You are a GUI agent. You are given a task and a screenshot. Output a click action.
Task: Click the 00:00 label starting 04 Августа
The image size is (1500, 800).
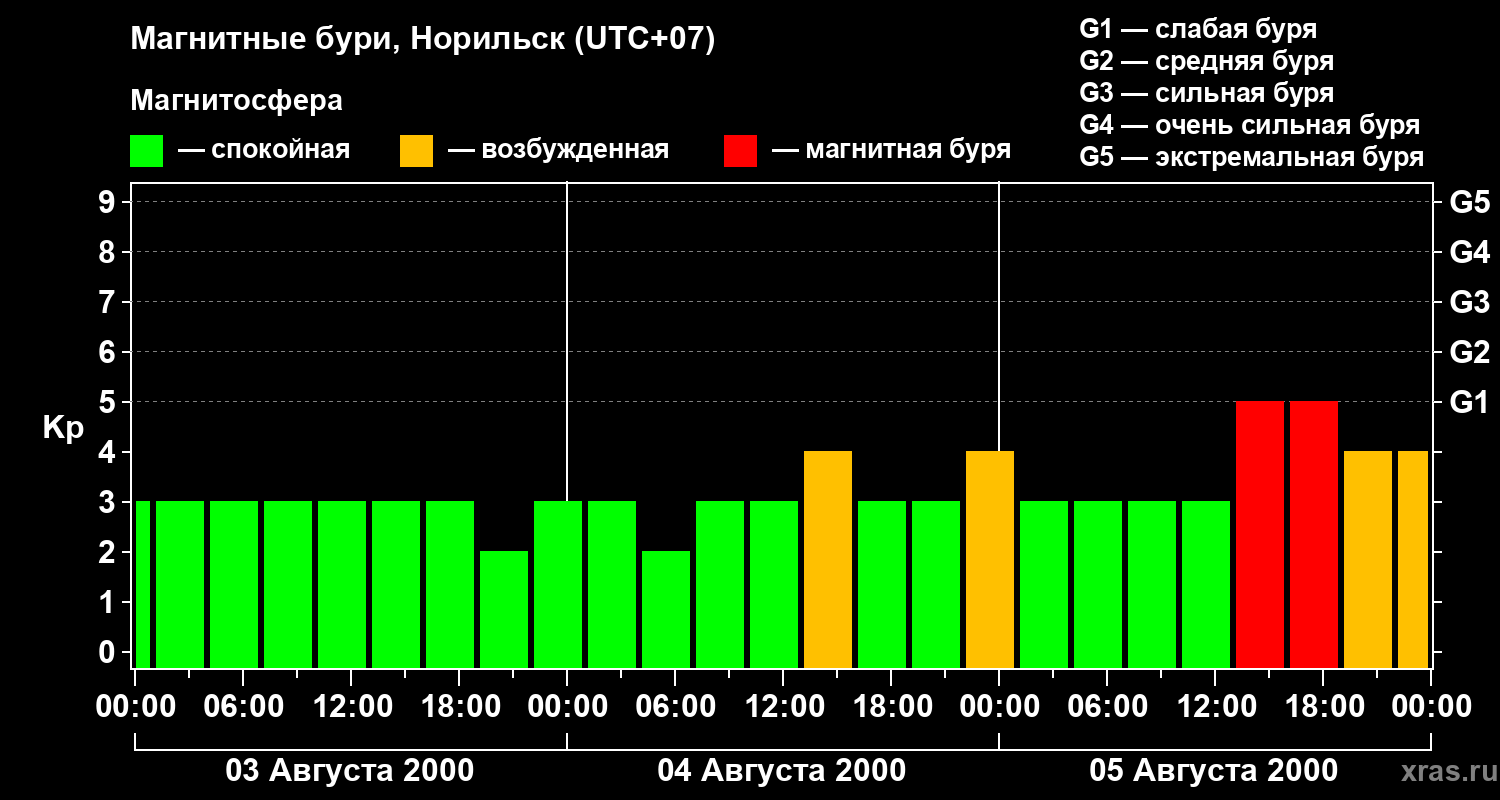pyautogui.click(x=567, y=706)
